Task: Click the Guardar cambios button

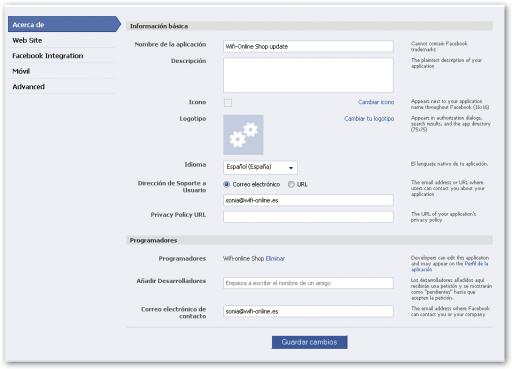Action: [309, 342]
